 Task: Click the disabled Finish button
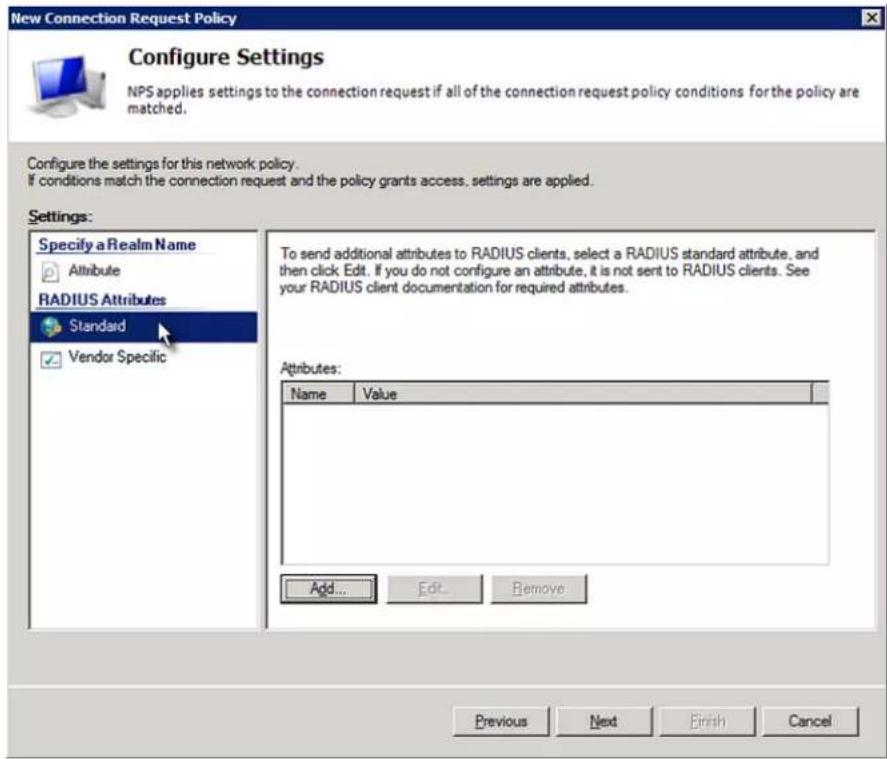click(707, 721)
